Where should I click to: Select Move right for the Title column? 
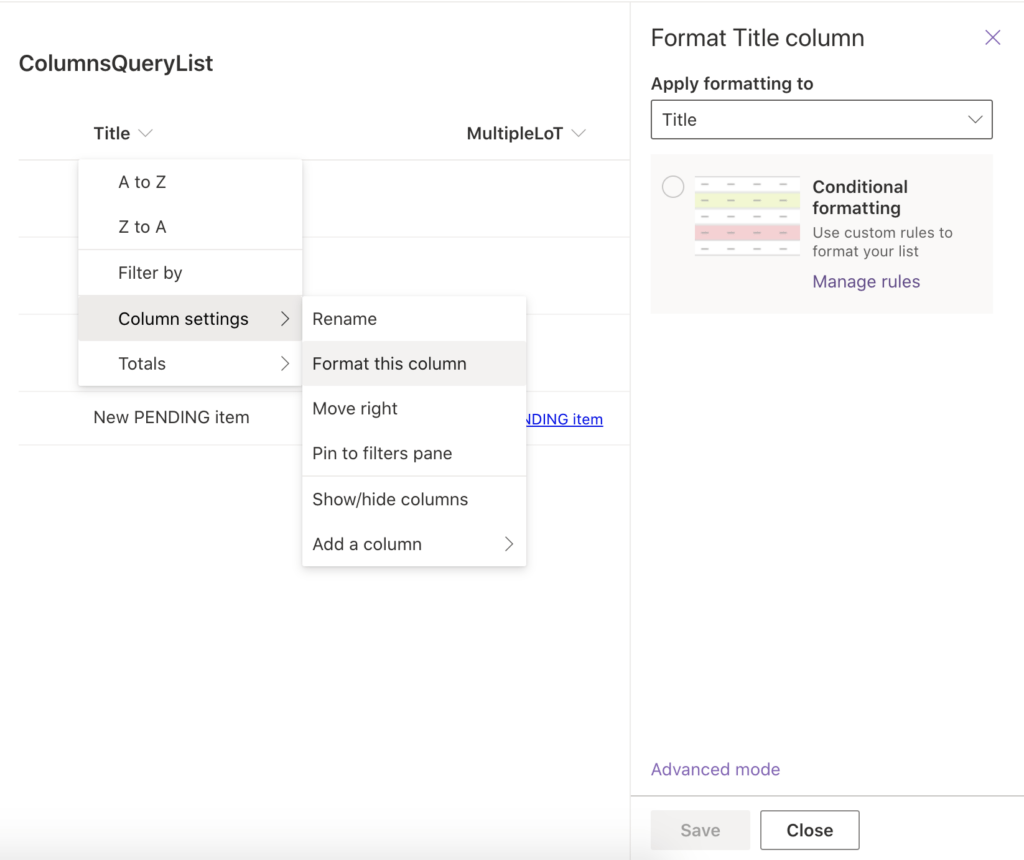click(354, 408)
